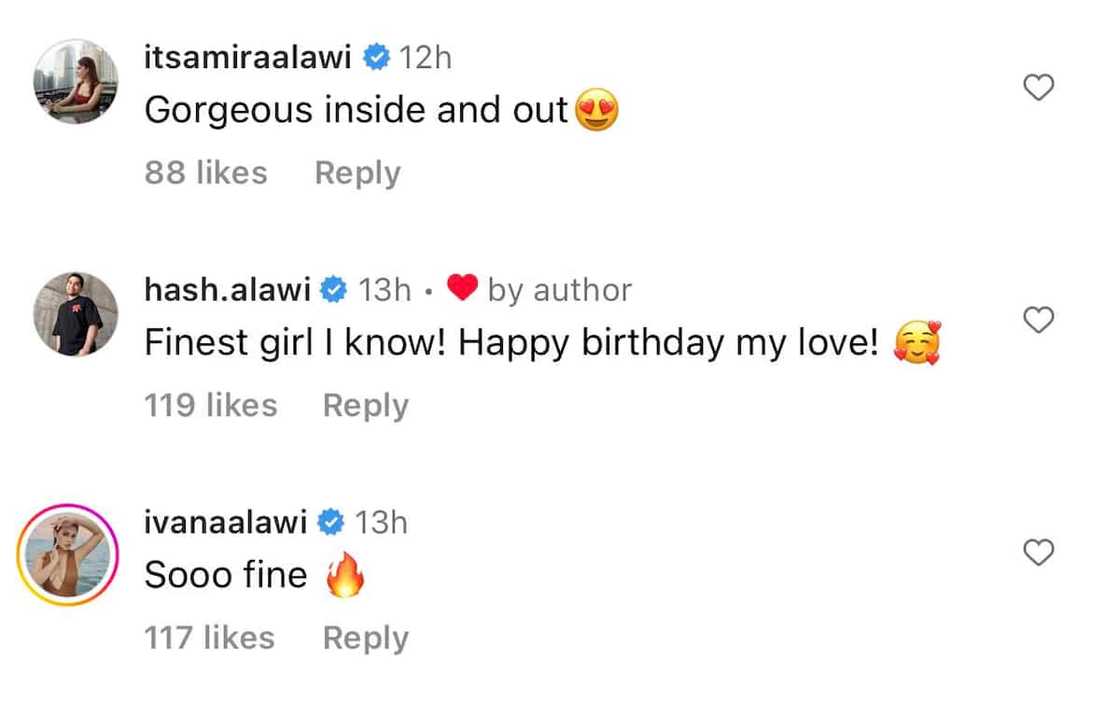The image size is (1120, 709).
Task: Click the verified badge next to ivanaalawi
Action: 332,522
